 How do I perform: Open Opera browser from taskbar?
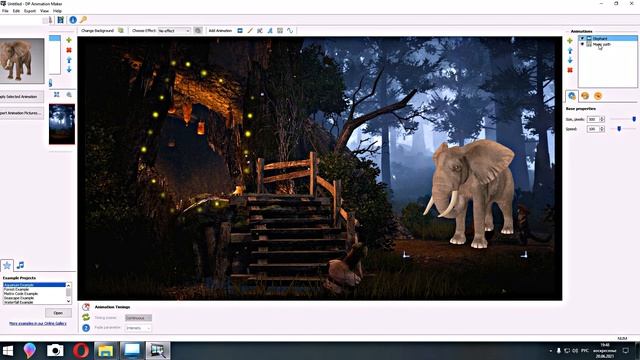[x=80, y=351]
